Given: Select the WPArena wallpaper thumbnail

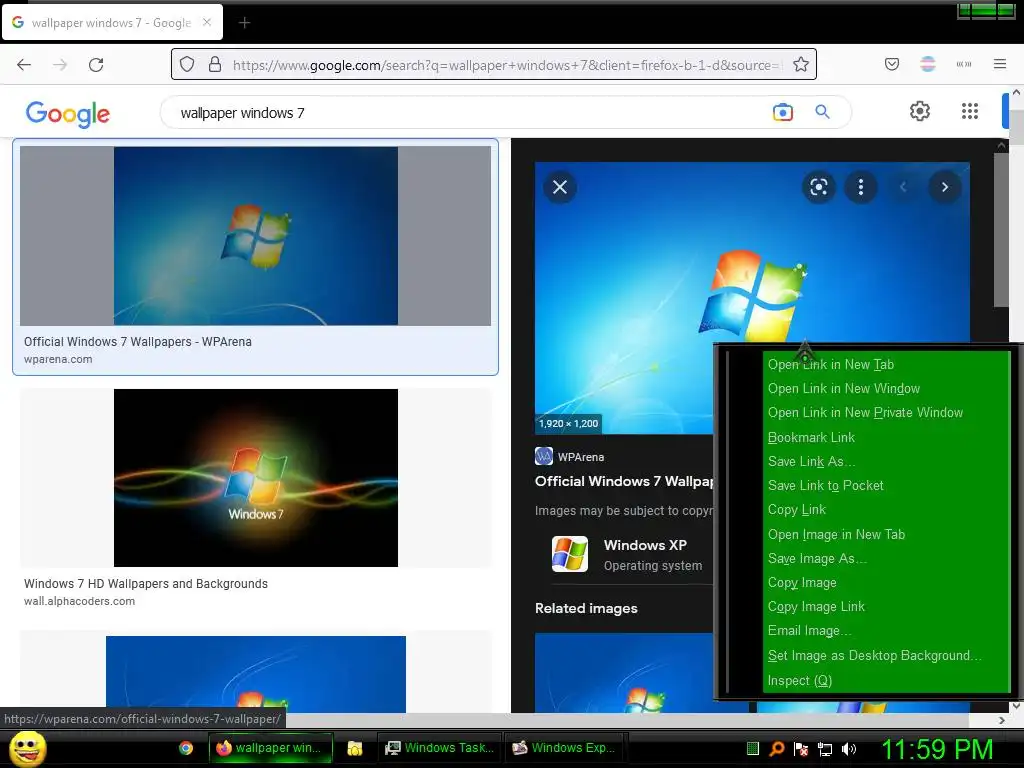Looking at the screenshot, I should click(255, 236).
